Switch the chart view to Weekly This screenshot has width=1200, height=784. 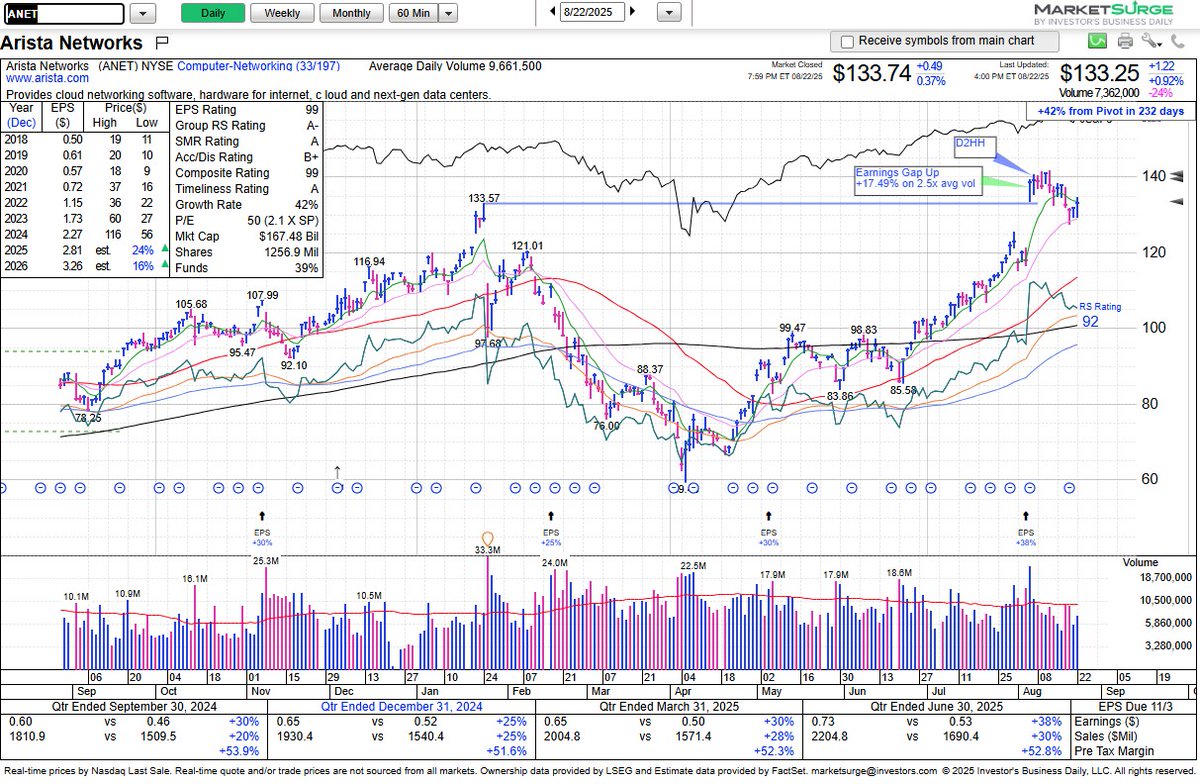(281, 13)
